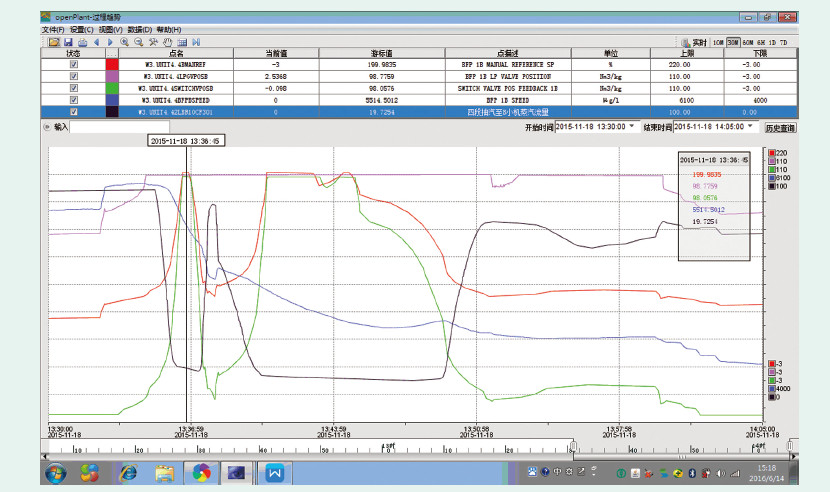The image size is (830, 492).
Task: Select the 60M time range button
Action: [x=747, y=42]
